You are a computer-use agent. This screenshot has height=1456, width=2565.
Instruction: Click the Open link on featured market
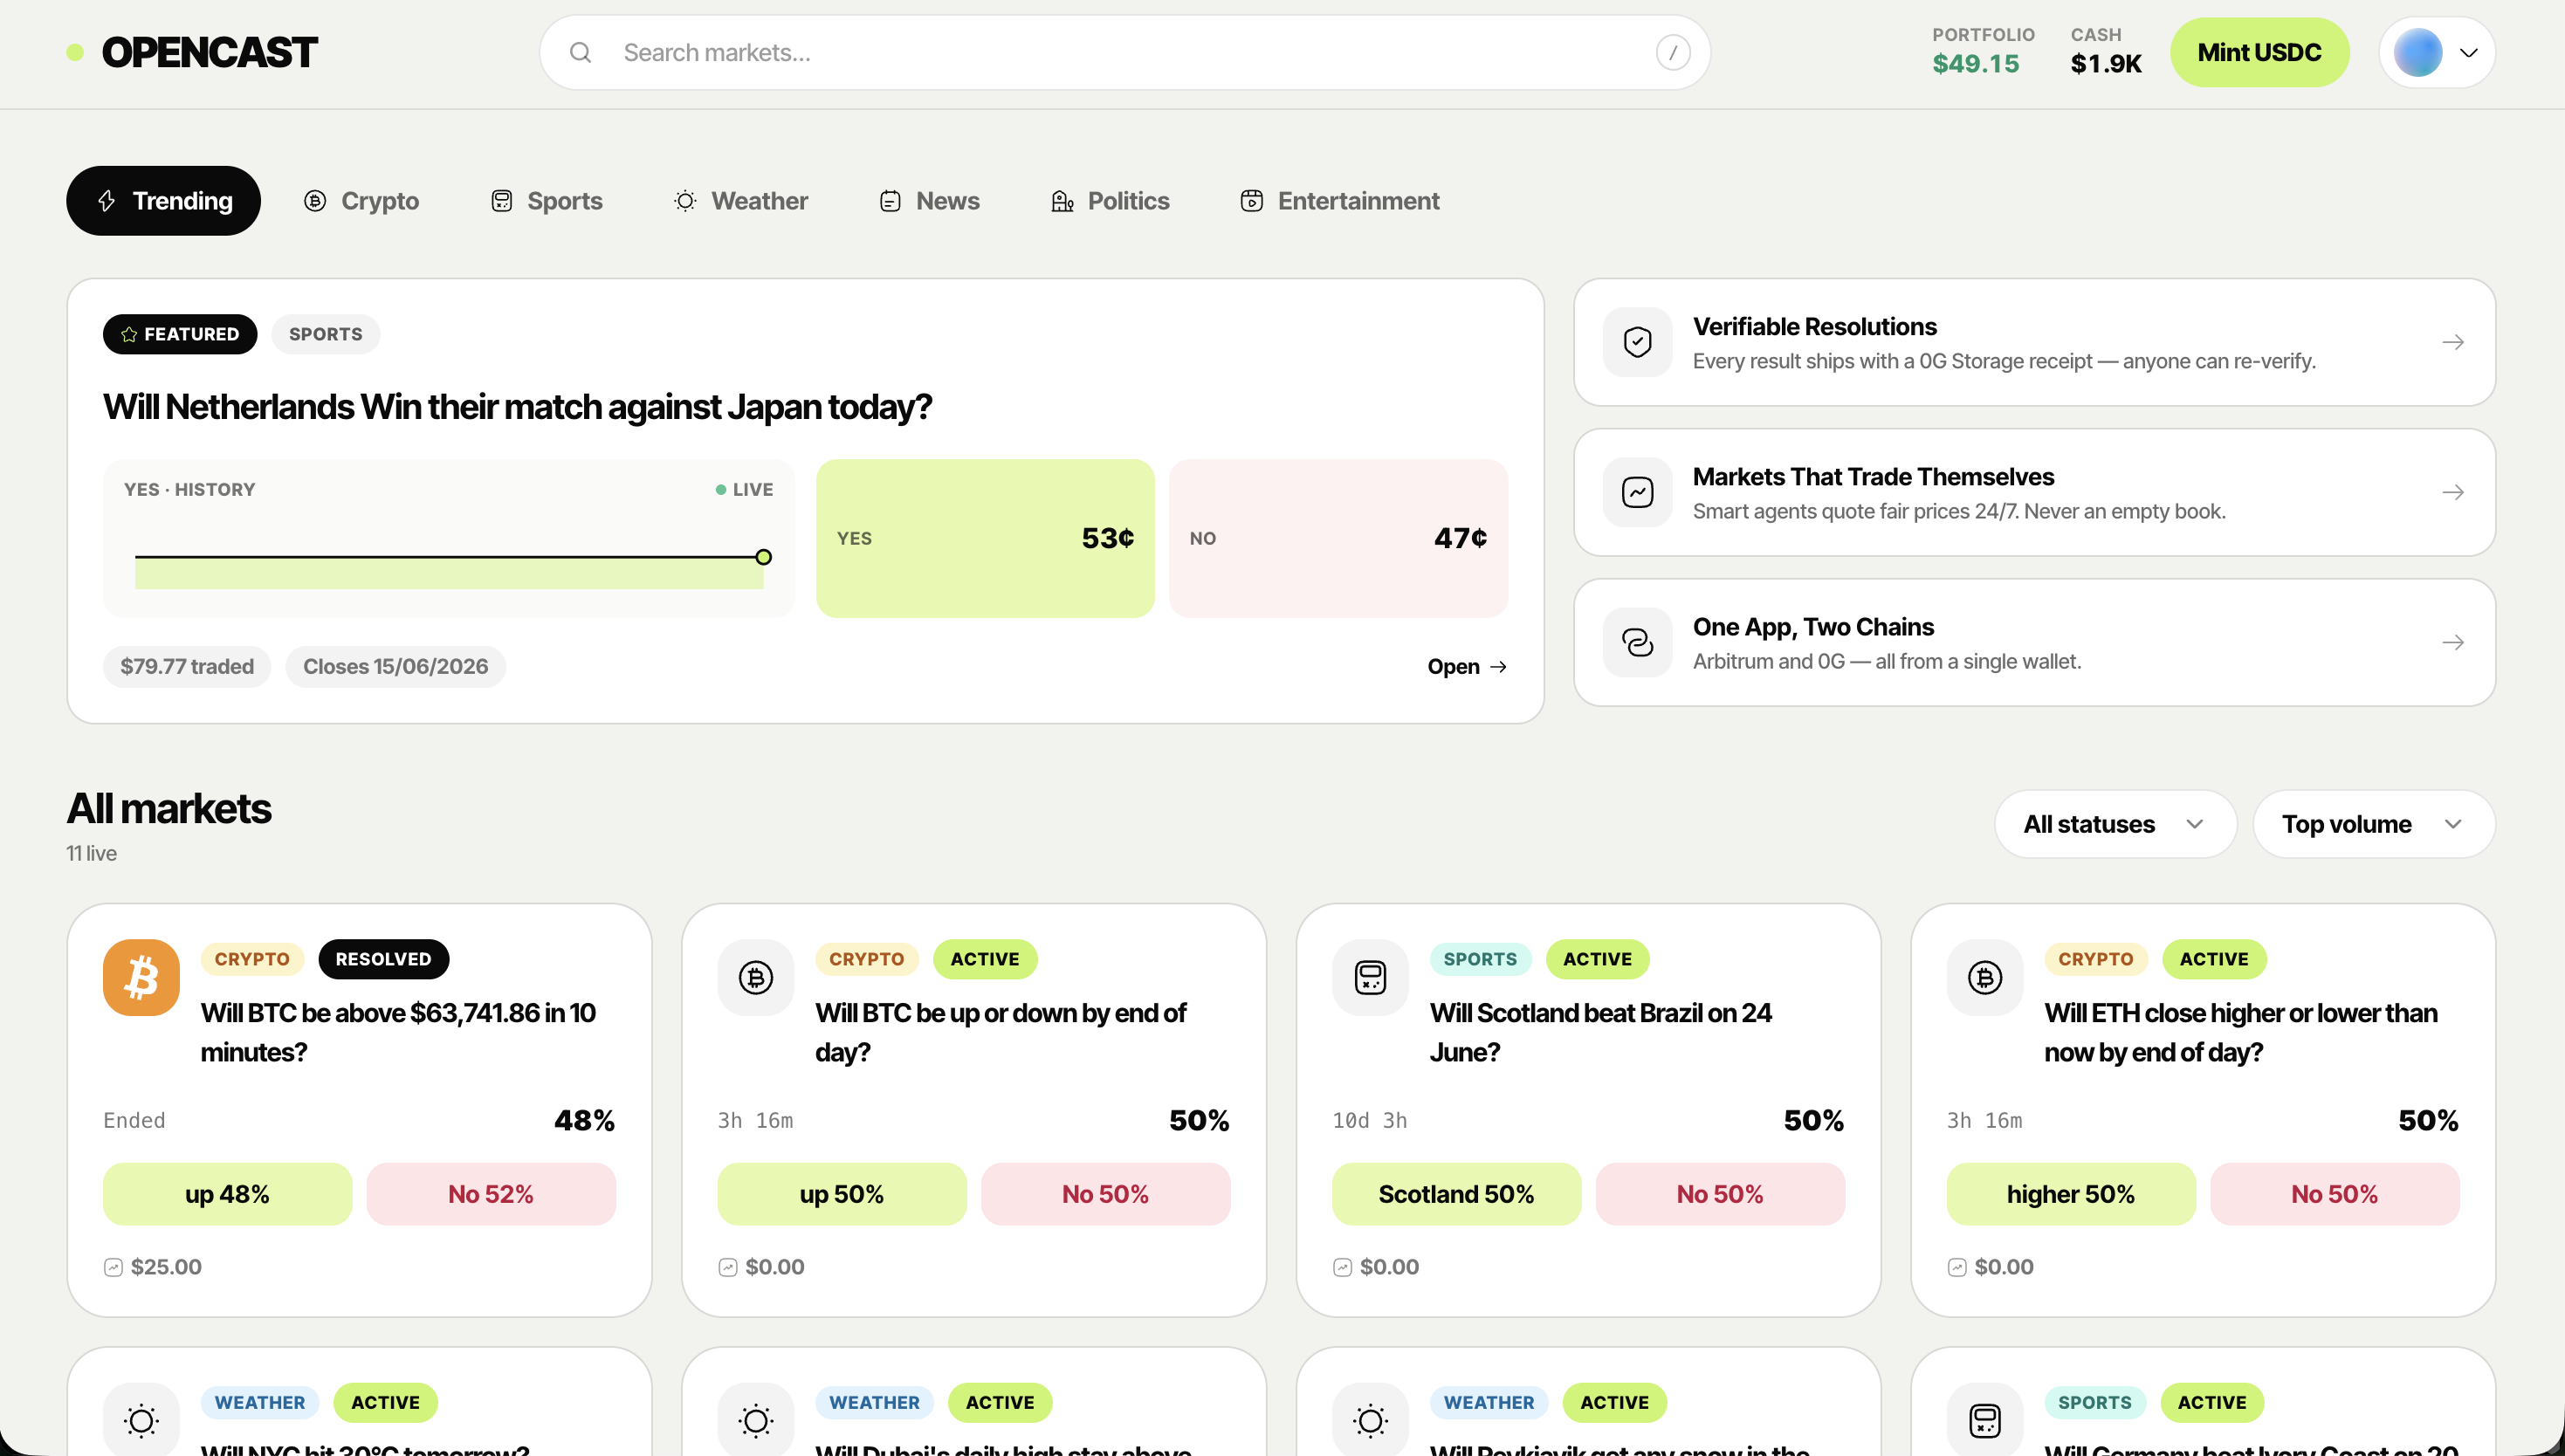pos(1467,667)
